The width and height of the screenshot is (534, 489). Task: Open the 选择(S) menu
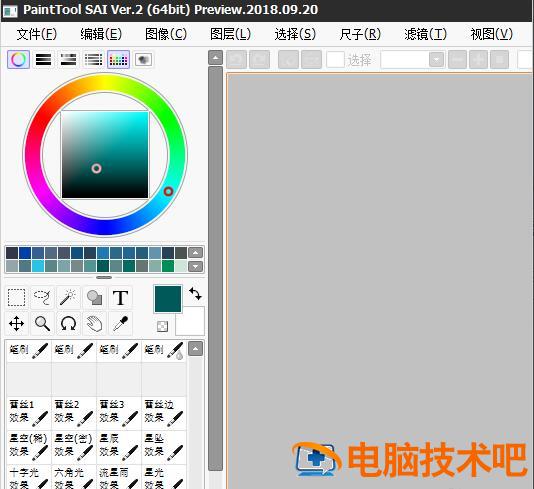point(295,34)
